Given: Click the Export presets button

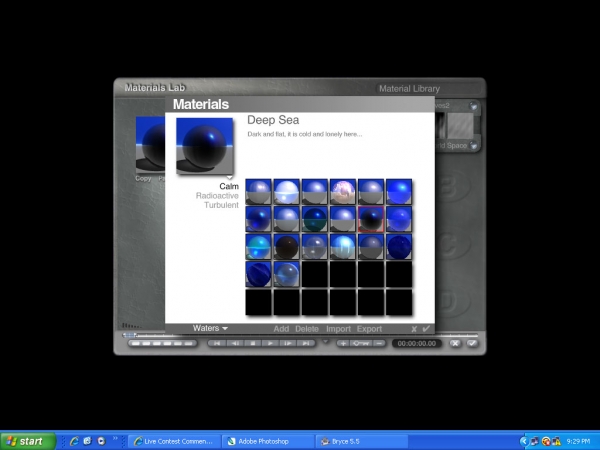Looking at the screenshot, I should click(369, 329).
